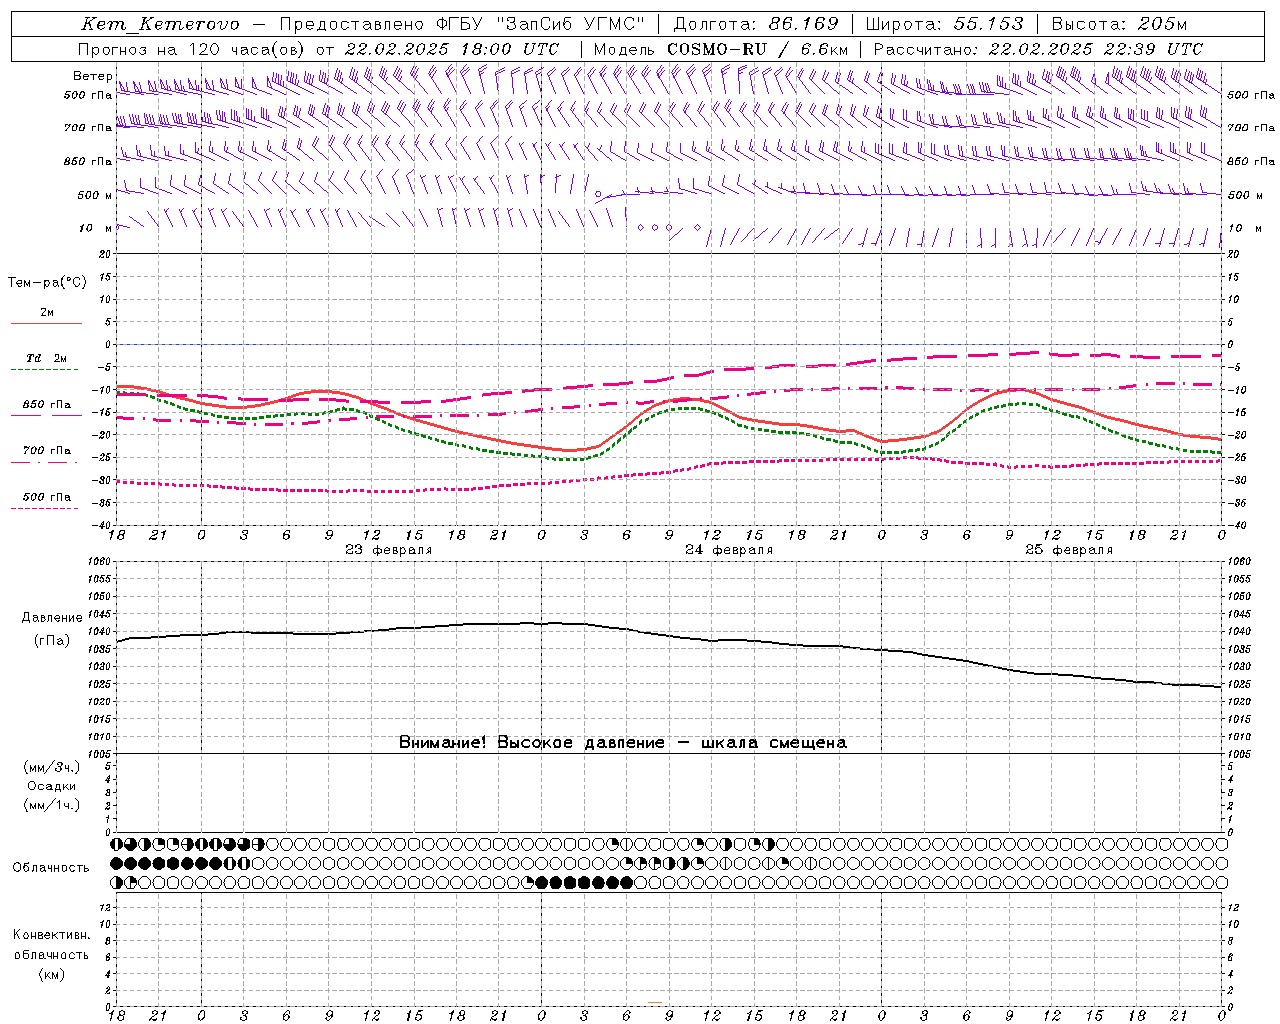This screenshot has width=1280, height=1024.
Task: Click the small orange convective cloud marker
Action: pos(654,1002)
